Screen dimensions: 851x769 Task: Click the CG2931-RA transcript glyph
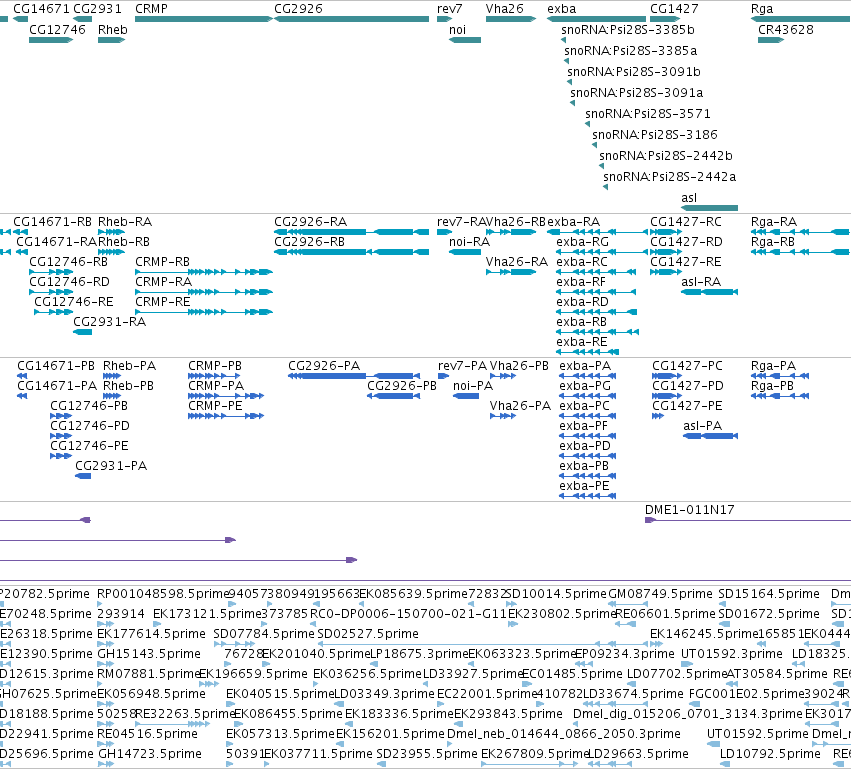point(82,332)
